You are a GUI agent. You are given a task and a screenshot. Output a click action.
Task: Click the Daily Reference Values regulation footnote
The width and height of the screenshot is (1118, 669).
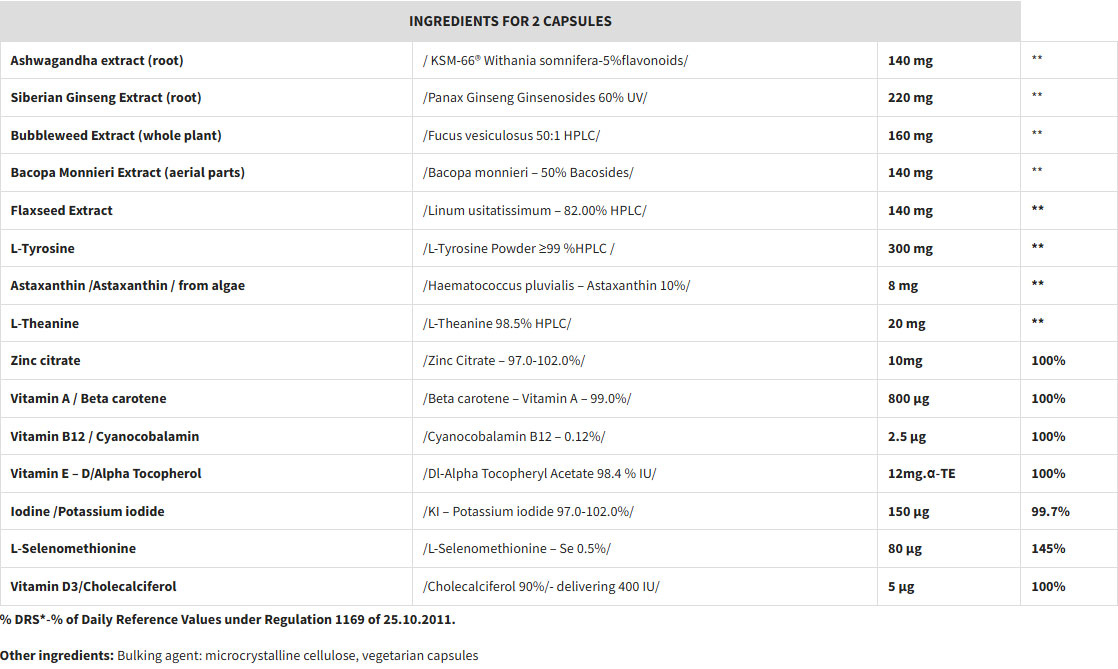tap(228, 619)
